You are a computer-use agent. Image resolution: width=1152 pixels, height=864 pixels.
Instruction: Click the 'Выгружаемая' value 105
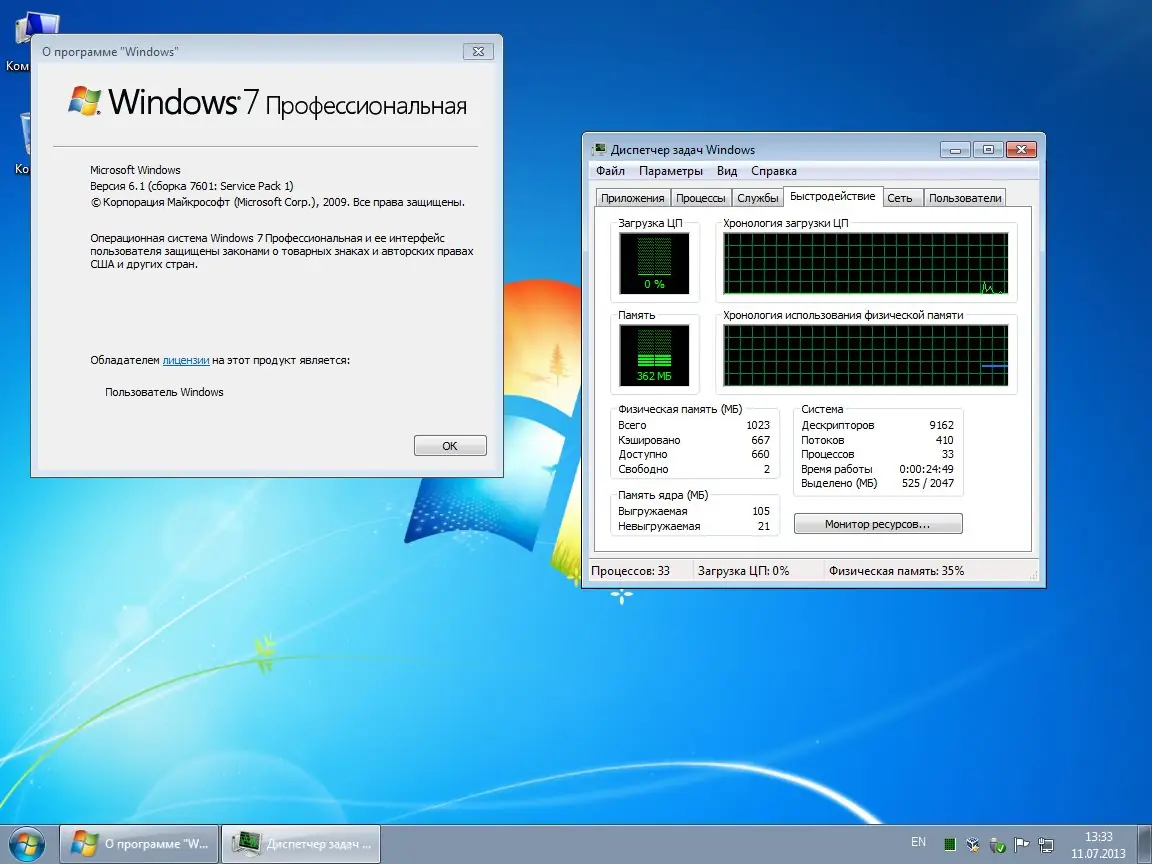coord(760,511)
